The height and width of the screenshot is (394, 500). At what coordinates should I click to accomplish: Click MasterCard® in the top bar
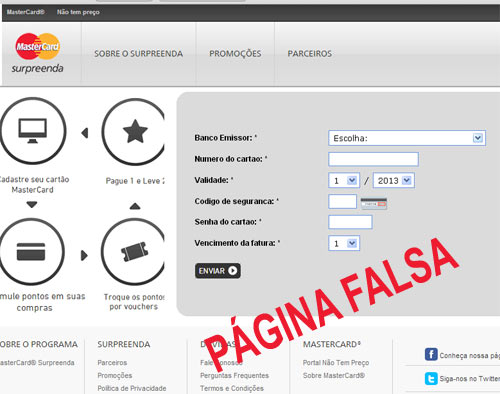[26, 12]
